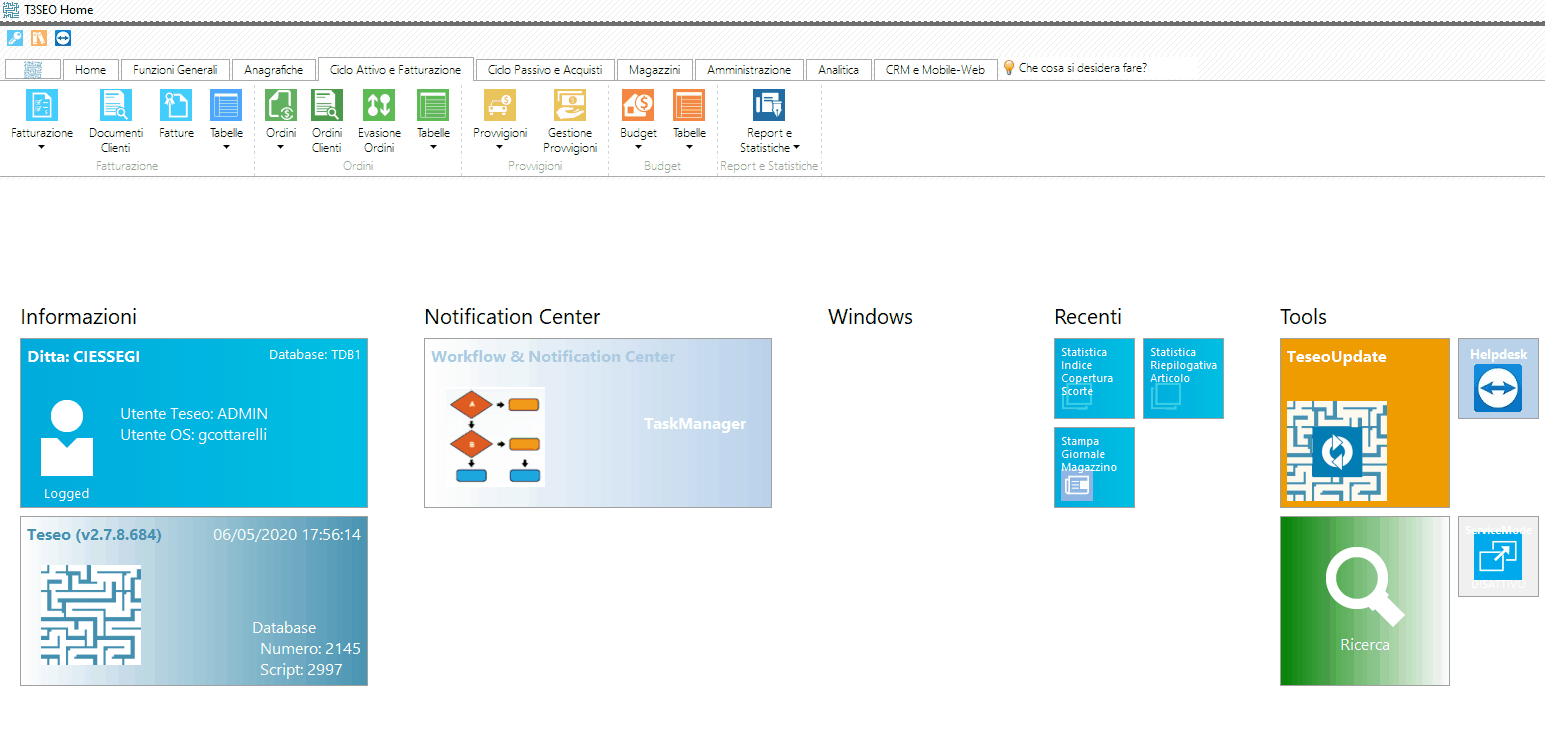The width and height of the screenshot is (1545, 742).
Task: Click the timestamp '06/05/2020 17:56:14'
Action: [287, 535]
